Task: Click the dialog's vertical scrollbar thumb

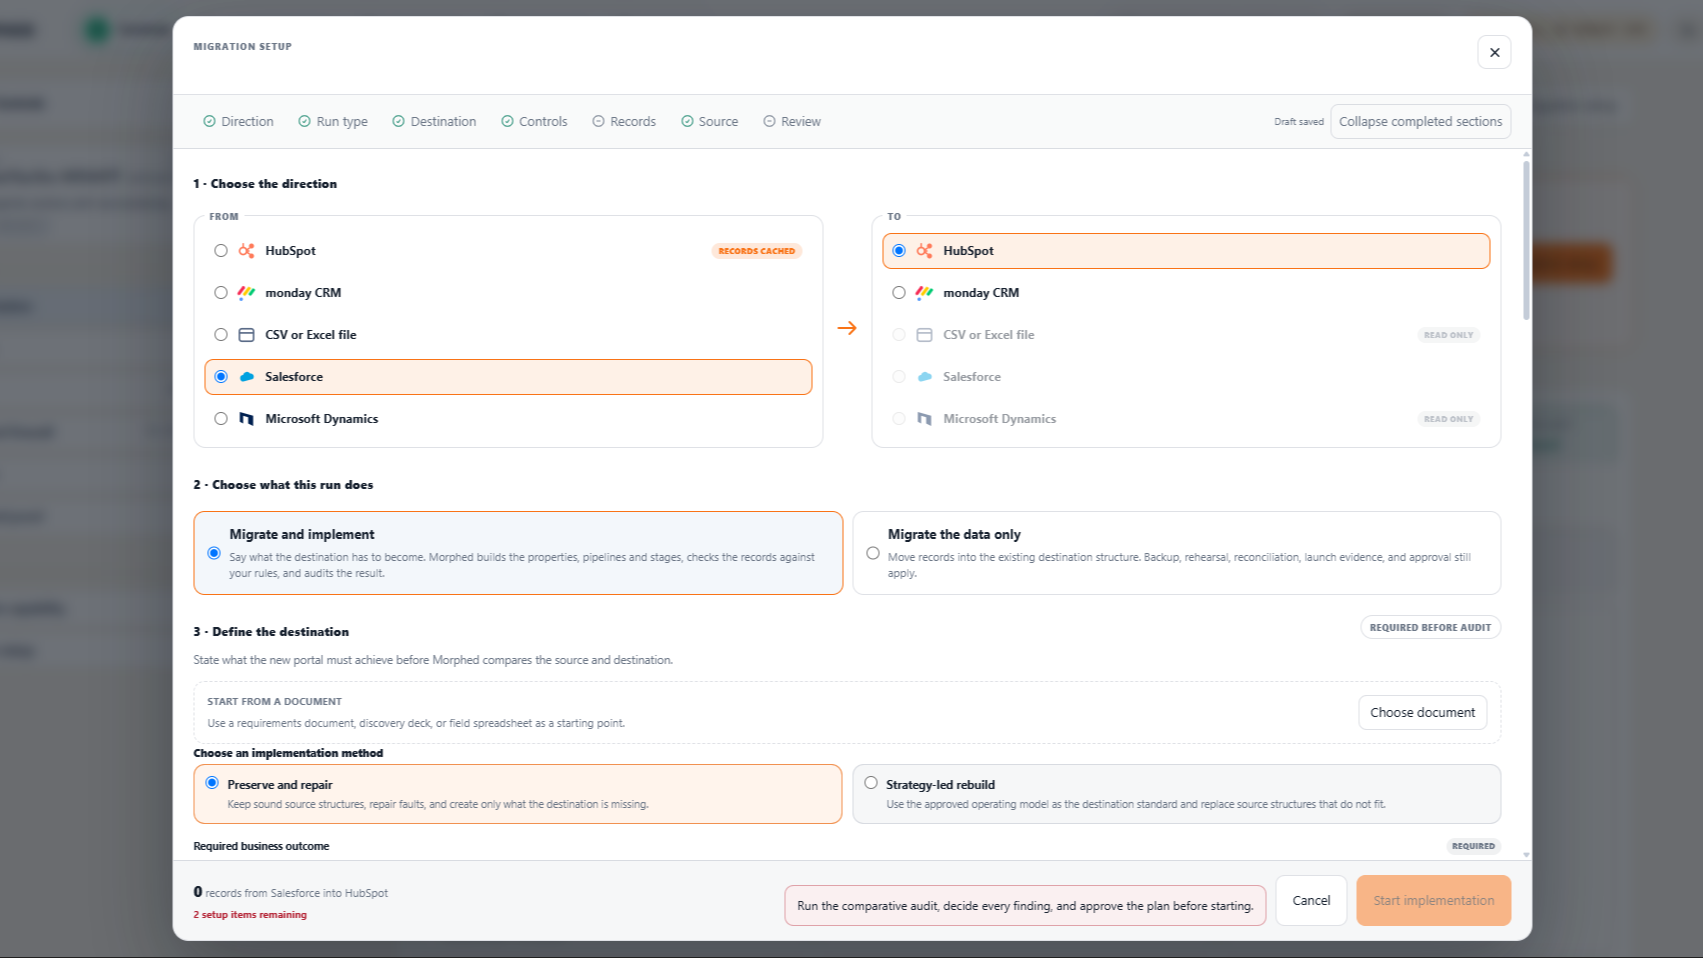Action: point(1526,240)
